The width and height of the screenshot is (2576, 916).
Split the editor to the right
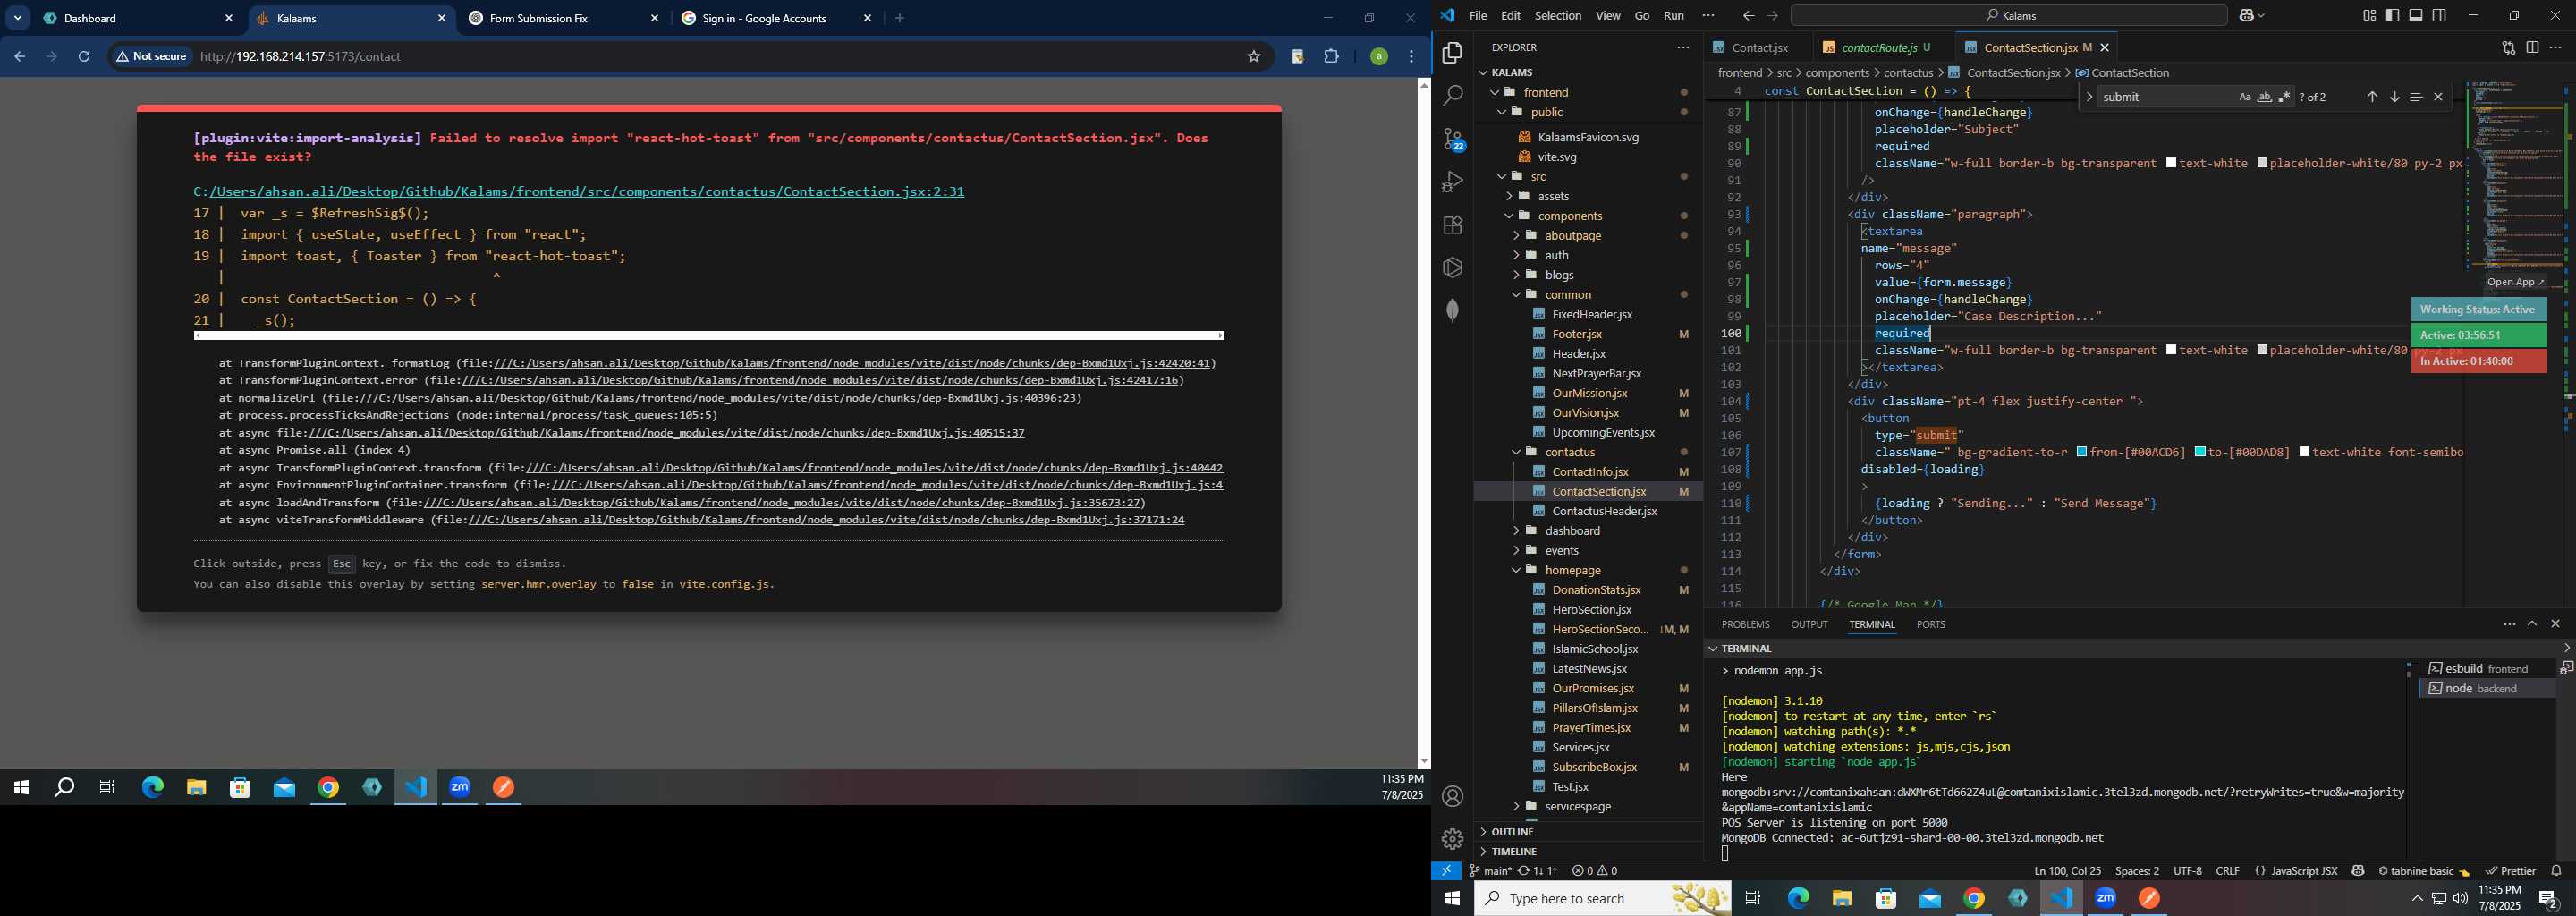pyautogui.click(x=2532, y=47)
